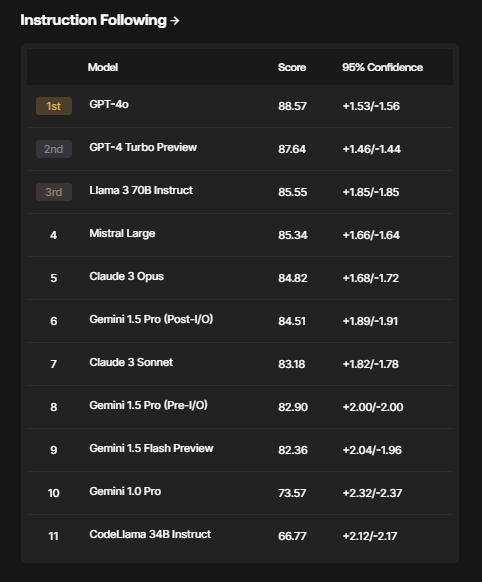Click the arrow icon beside Instruction Following
The image size is (482, 582).
(175, 21)
